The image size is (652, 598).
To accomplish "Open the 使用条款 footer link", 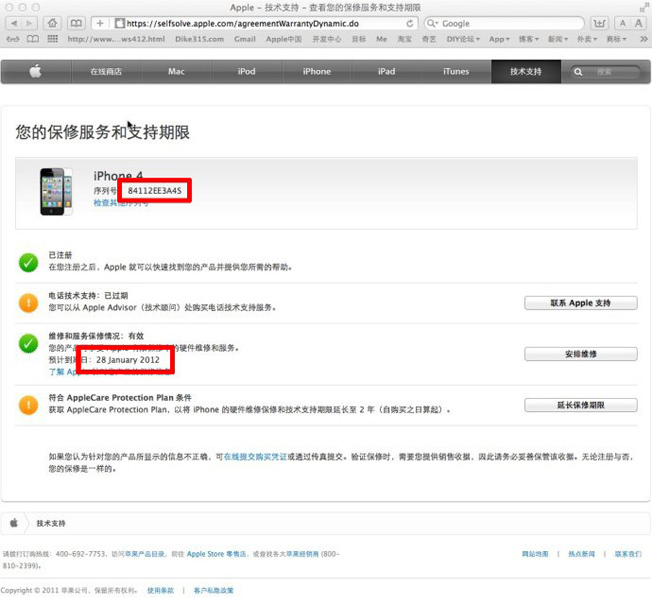I will click(x=161, y=591).
